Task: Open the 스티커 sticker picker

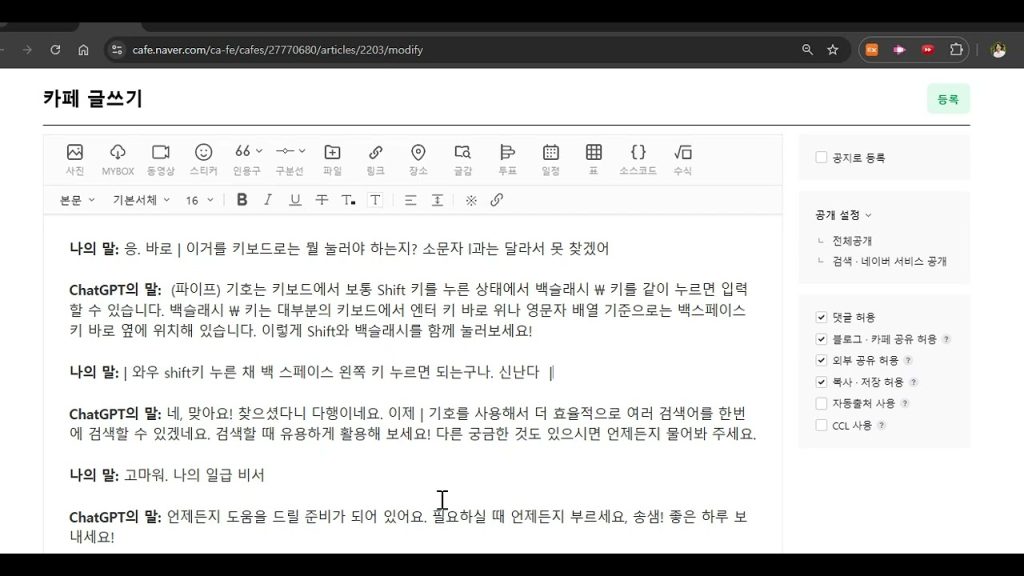Action: coord(203,158)
